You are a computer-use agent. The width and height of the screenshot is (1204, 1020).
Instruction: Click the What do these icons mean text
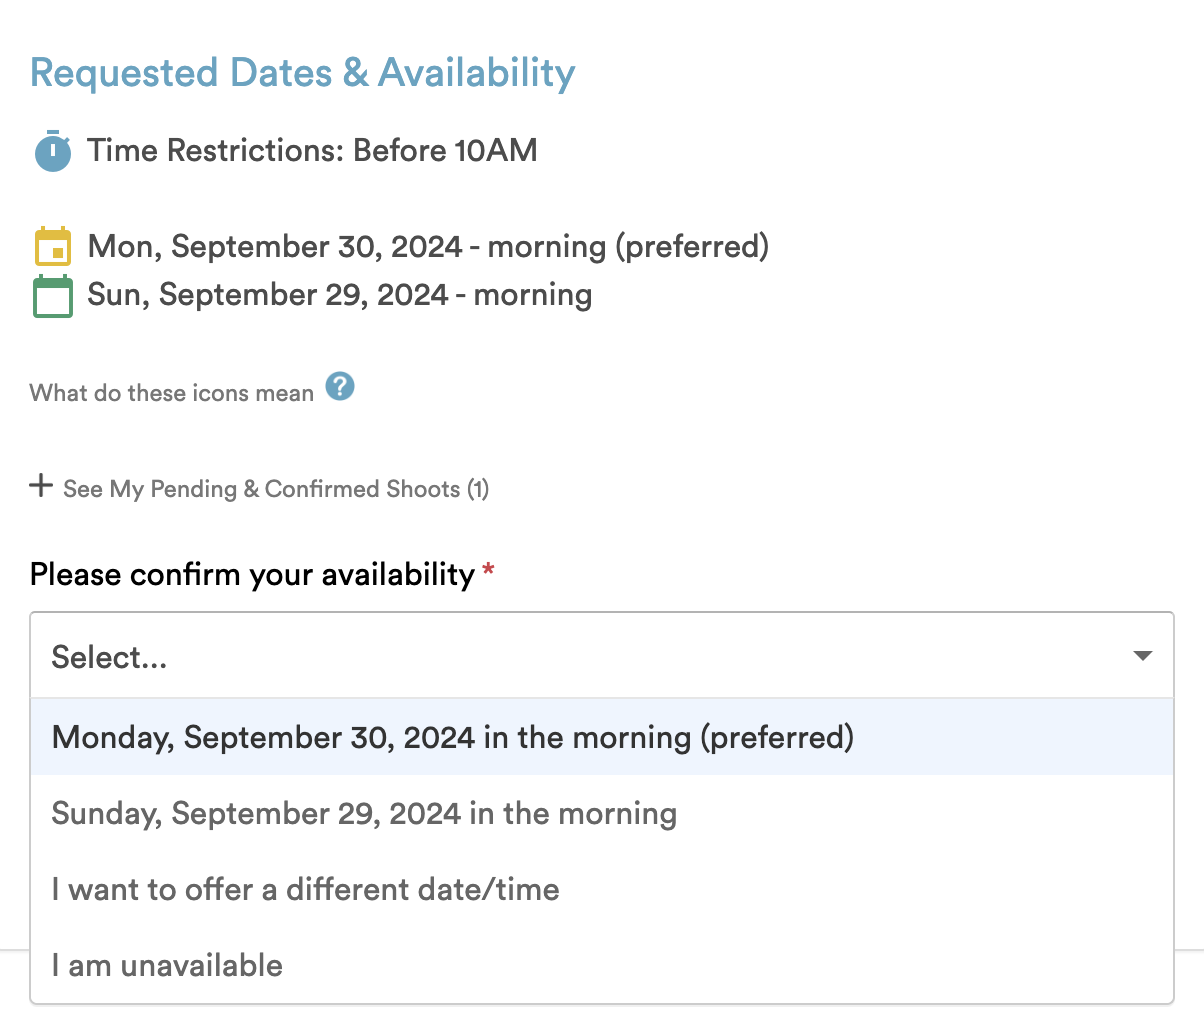click(172, 393)
